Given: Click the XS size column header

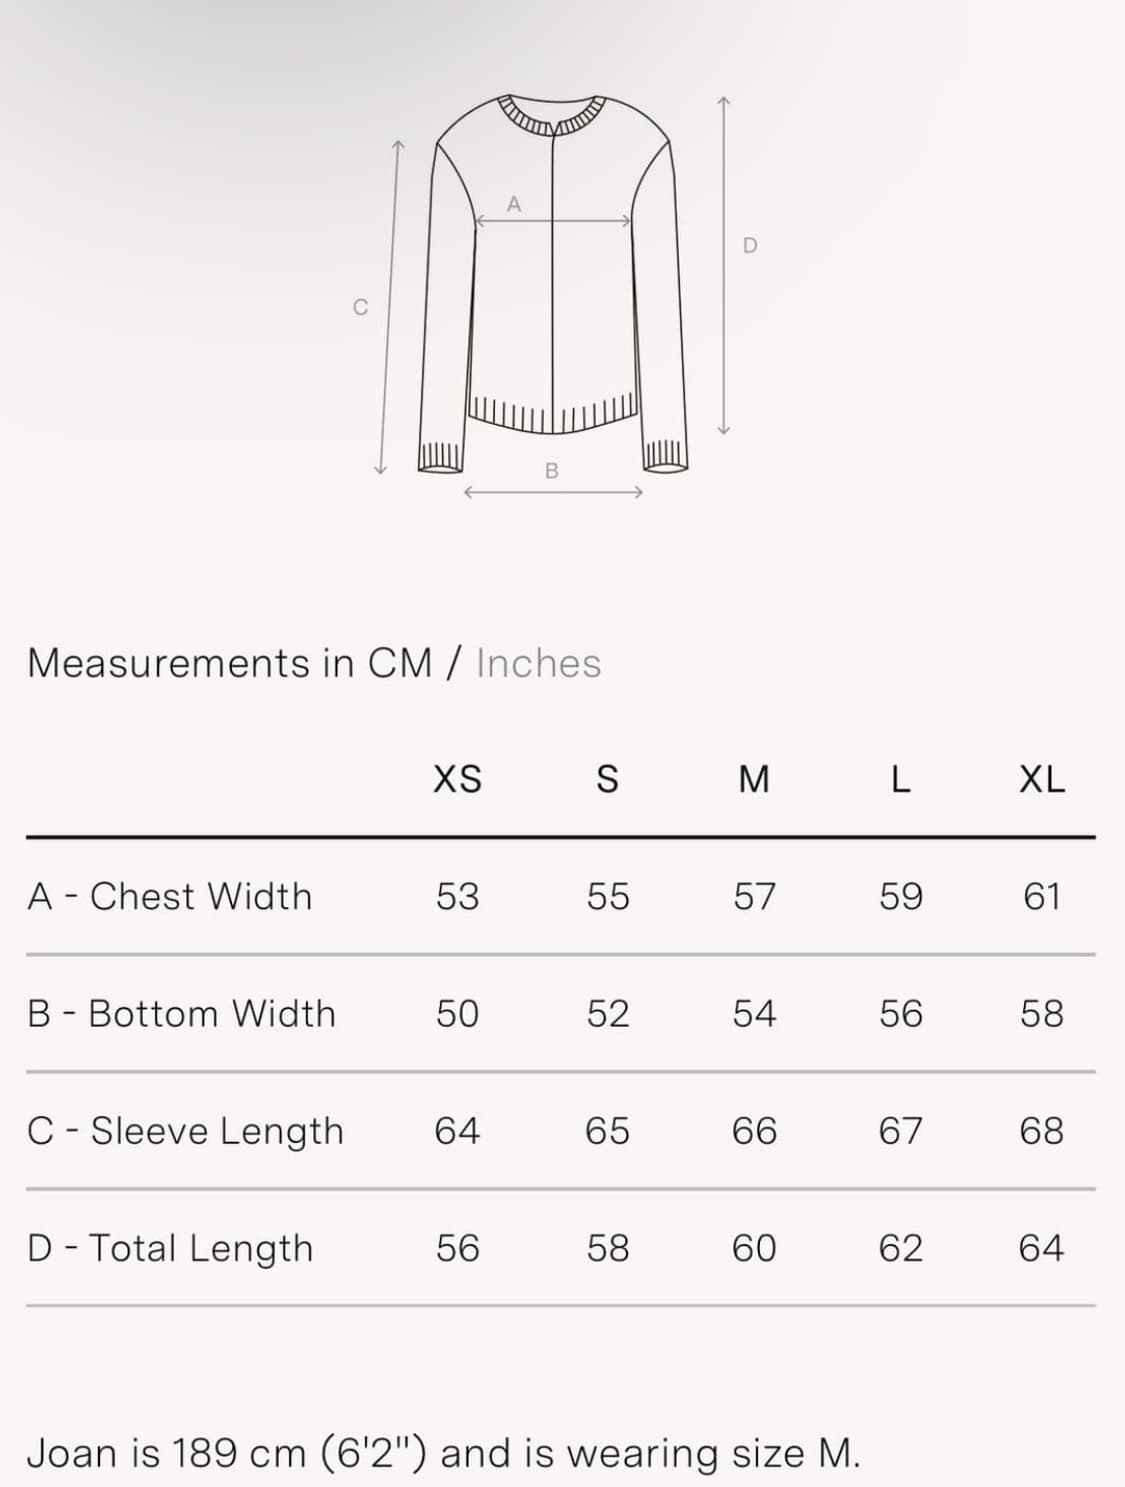Looking at the screenshot, I should point(457,779).
